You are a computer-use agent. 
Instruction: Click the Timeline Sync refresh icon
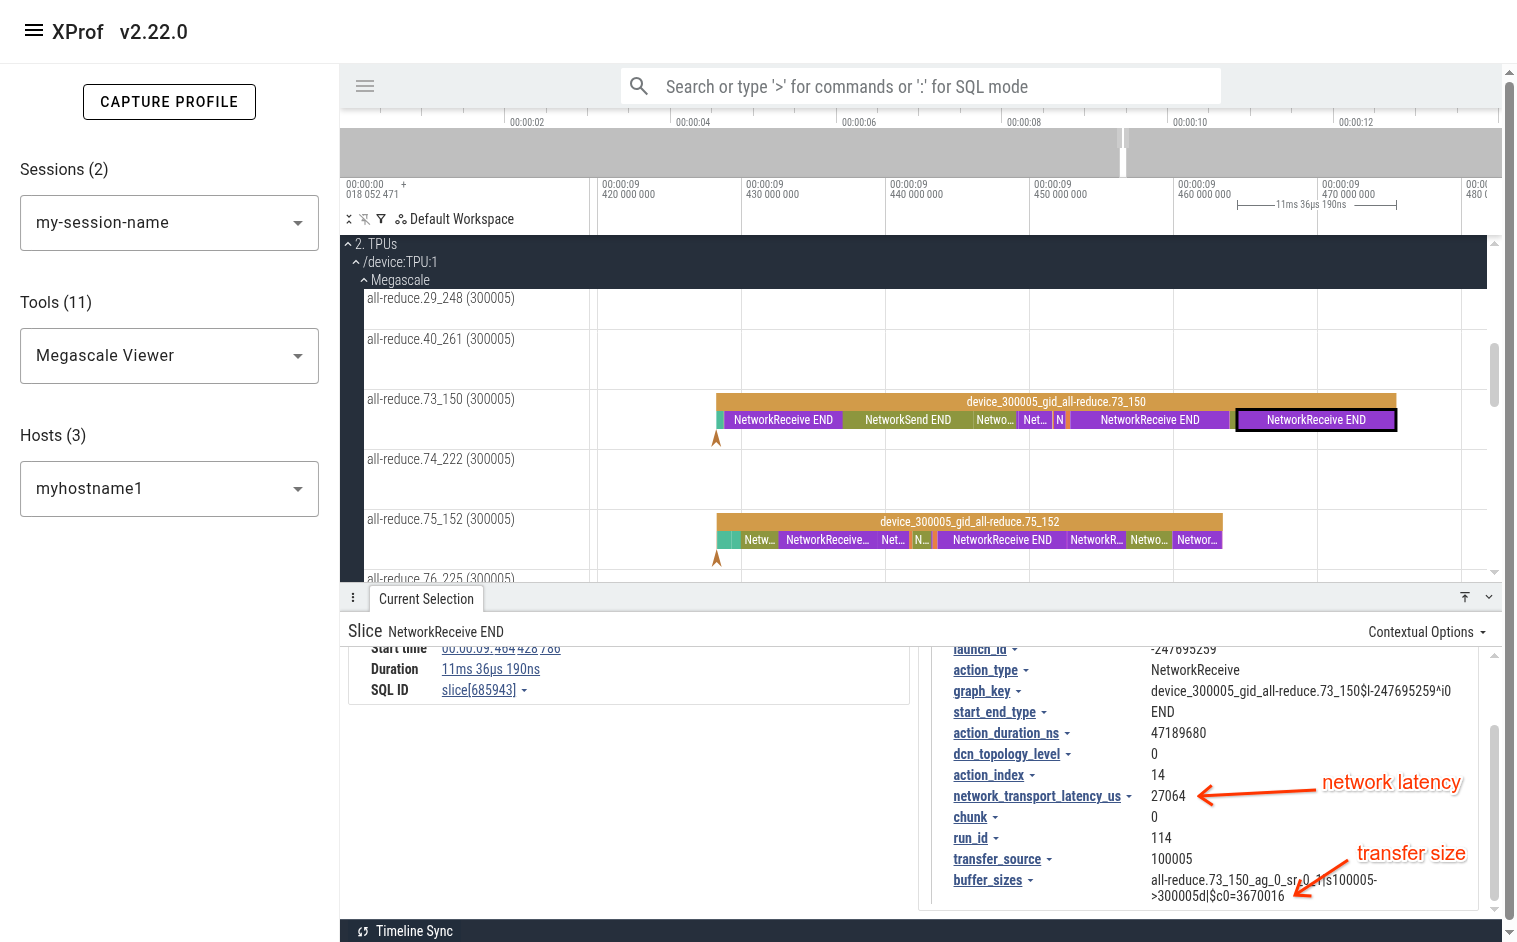362,931
